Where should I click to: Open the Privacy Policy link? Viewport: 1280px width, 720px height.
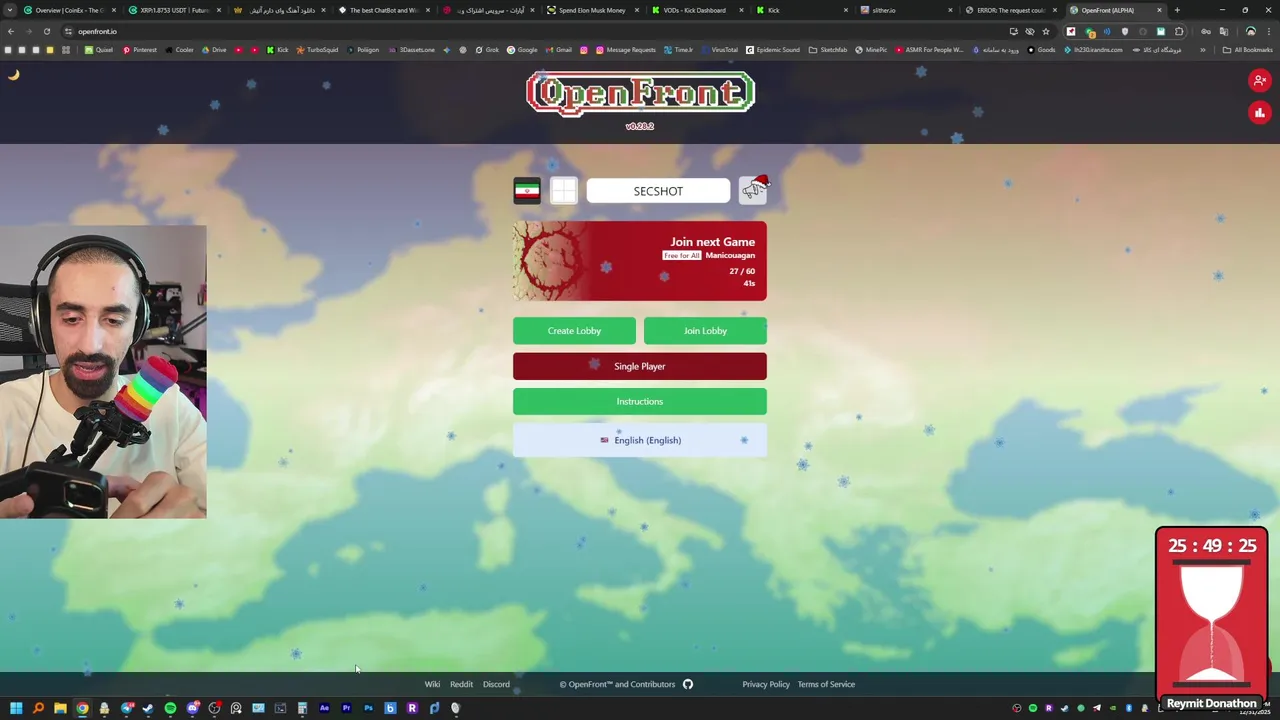766,684
